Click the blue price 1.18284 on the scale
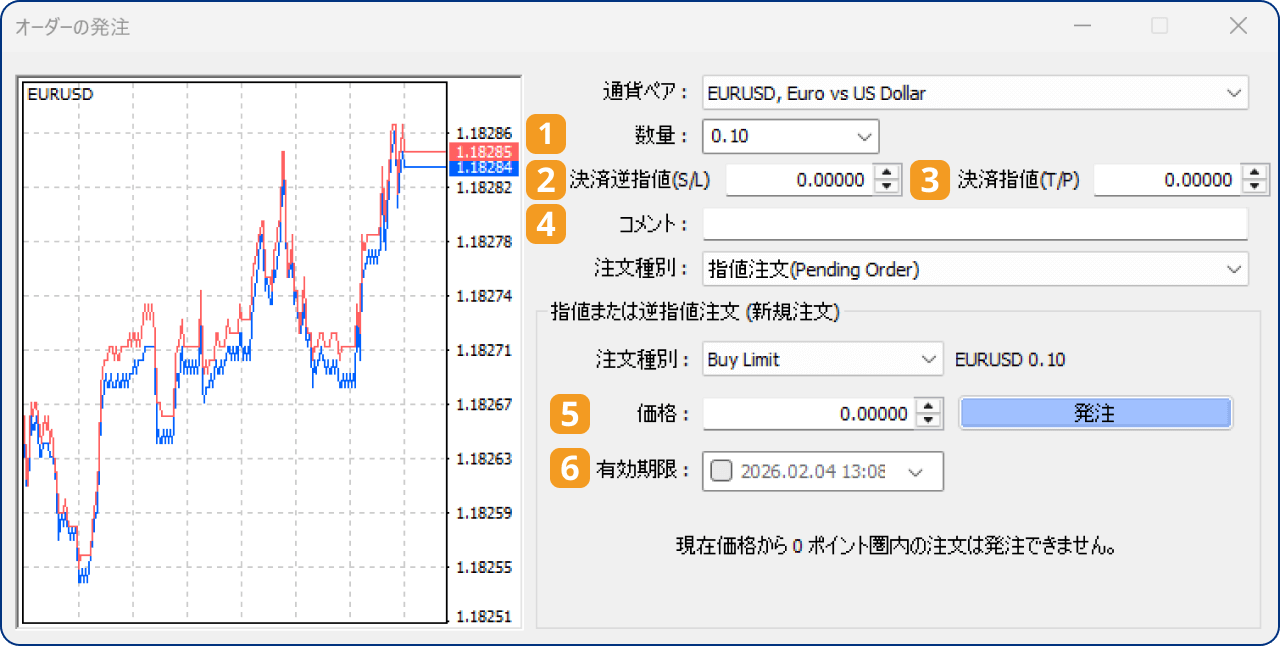This screenshot has height=646, width=1280. [482, 170]
